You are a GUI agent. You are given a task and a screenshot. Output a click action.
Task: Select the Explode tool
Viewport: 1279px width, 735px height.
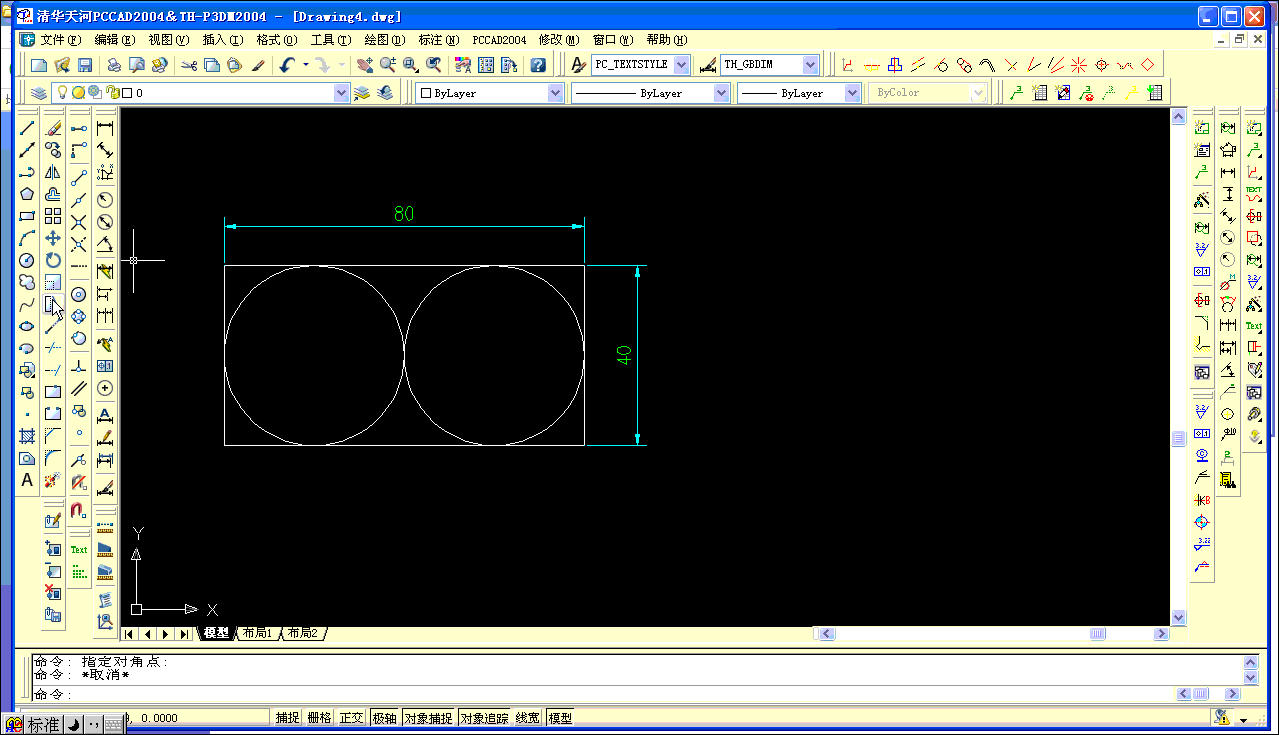pos(53,480)
